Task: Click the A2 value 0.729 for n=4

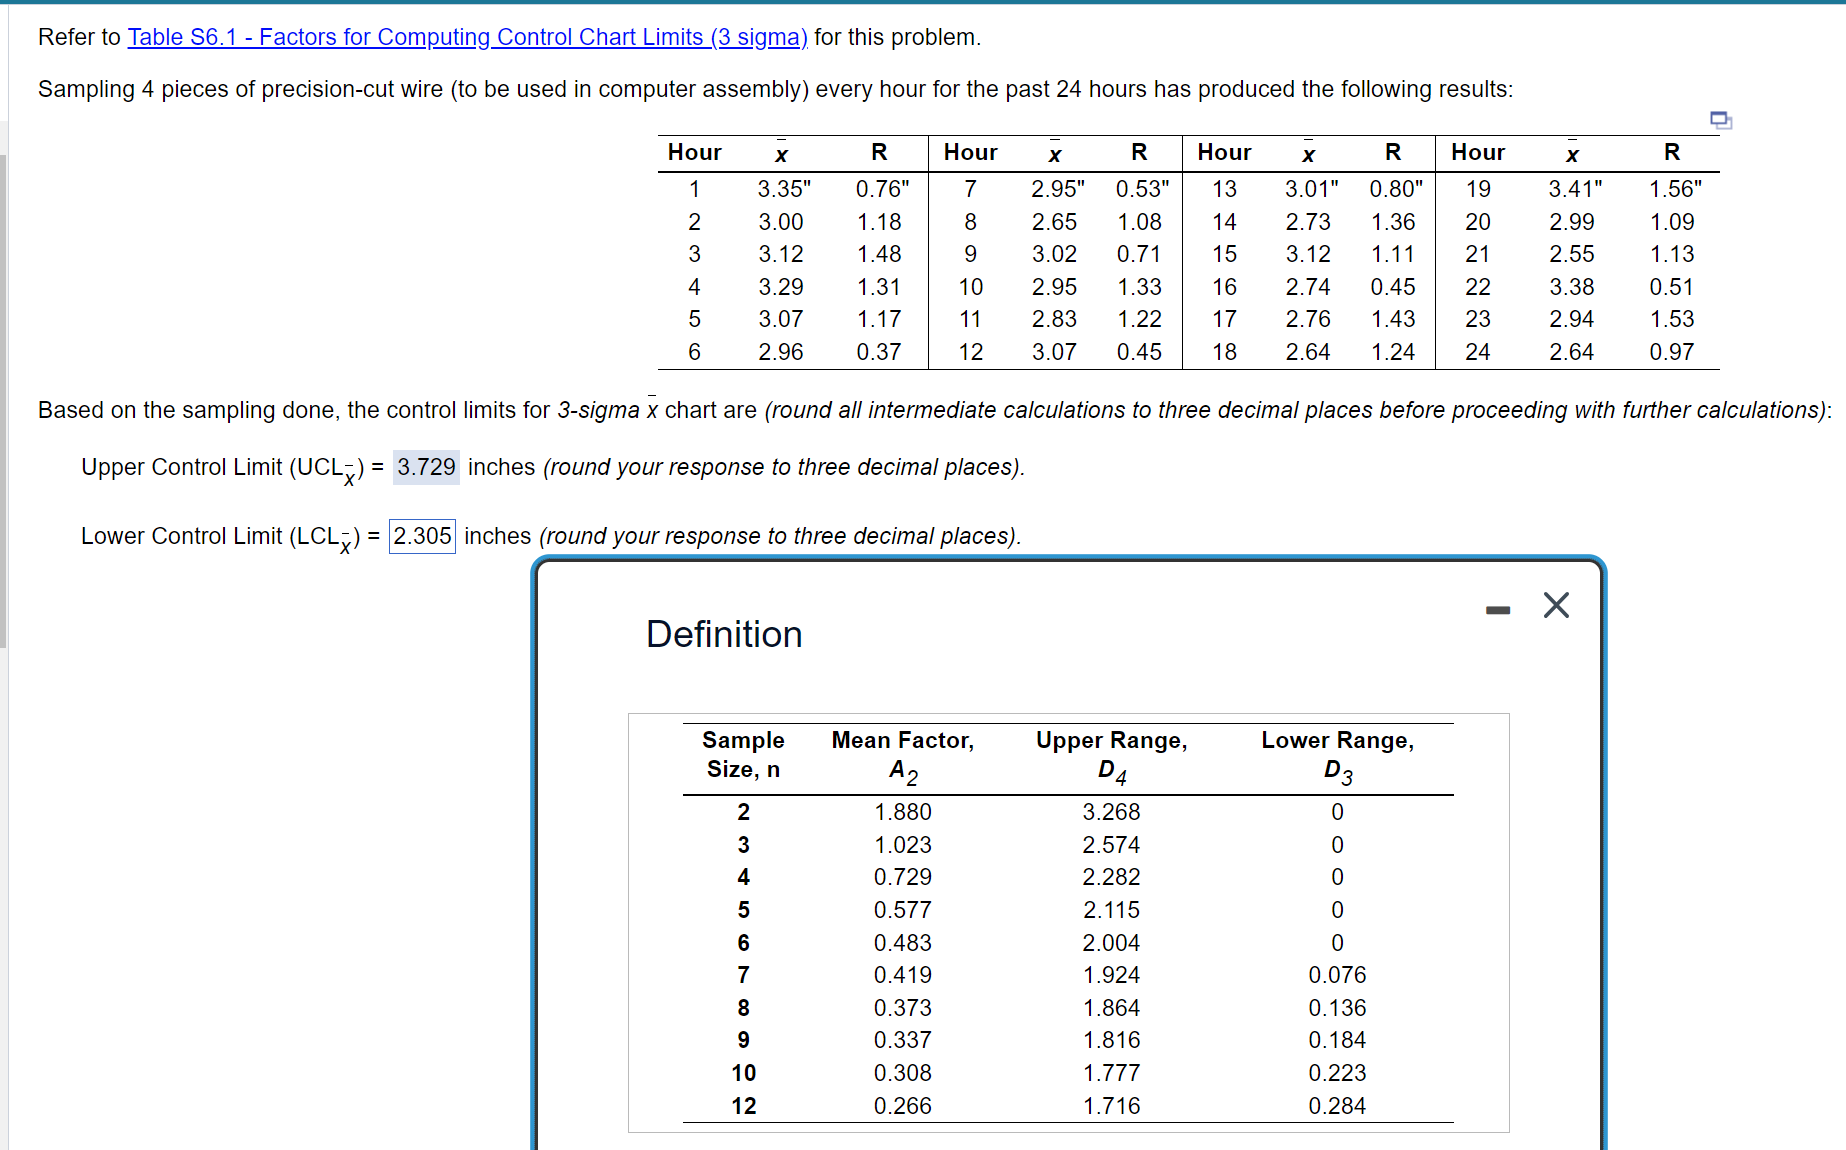Action: tap(902, 877)
